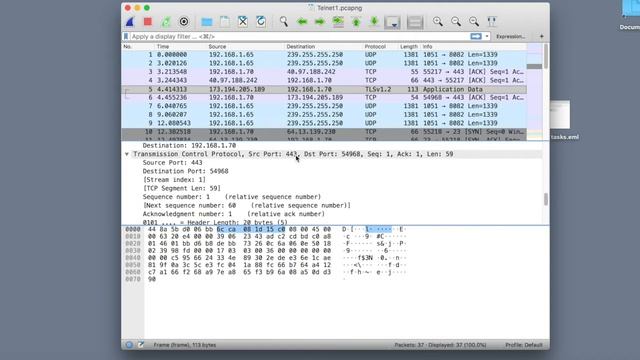Sort packets by No. column
Viewport: 640px width, 360px height.
click(138, 47)
